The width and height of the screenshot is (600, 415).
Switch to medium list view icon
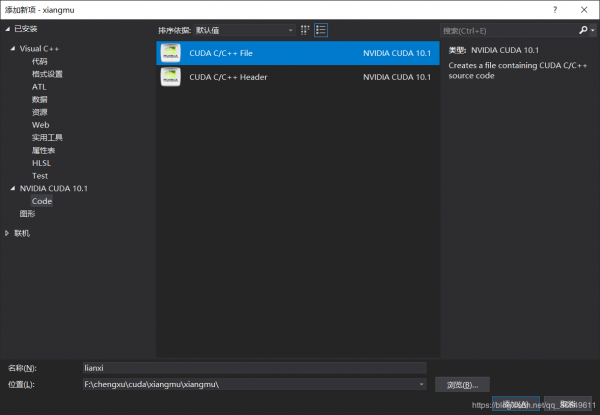click(x=321, y=30)
